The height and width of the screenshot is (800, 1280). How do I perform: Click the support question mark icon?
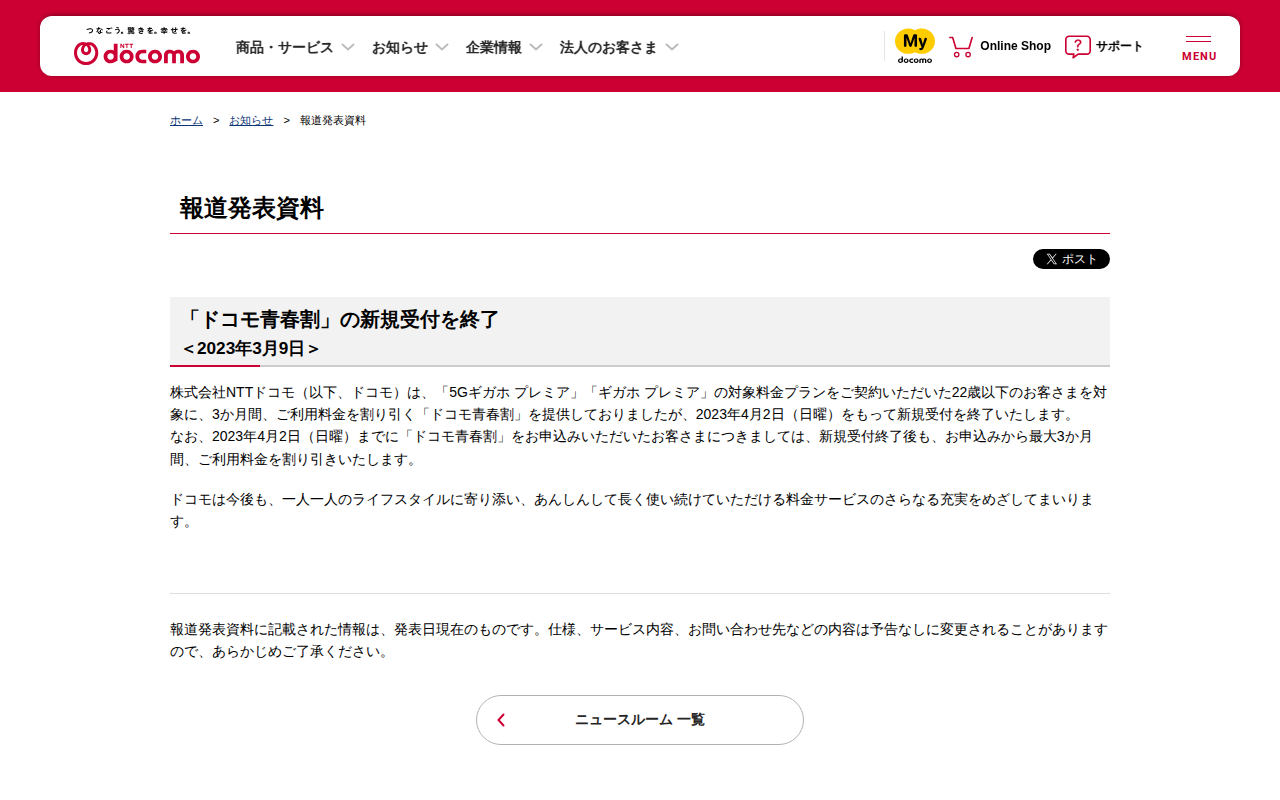pos(1077,46)
